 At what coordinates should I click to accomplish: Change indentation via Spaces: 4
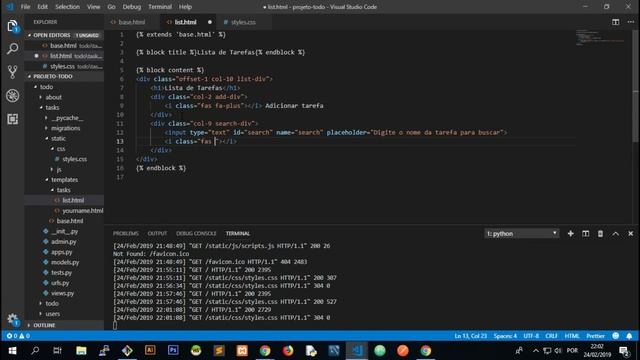505,336
